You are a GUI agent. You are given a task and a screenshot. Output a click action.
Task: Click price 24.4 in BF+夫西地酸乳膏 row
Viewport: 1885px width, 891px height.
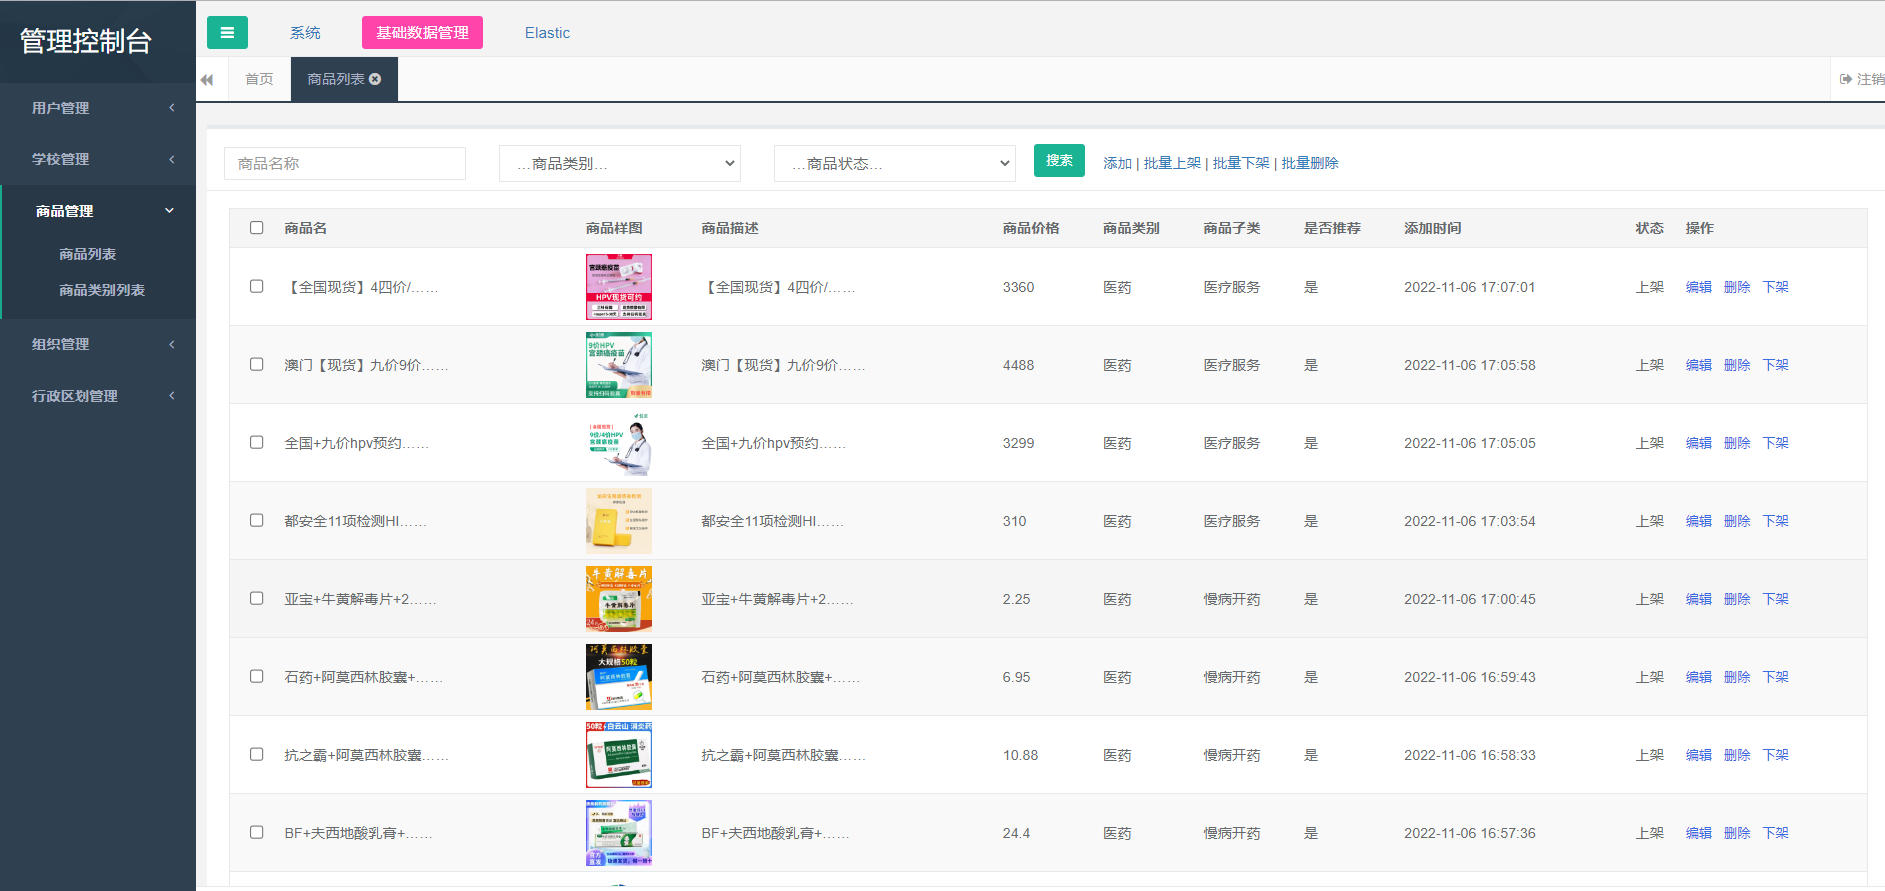pyautogui.click(x=1017, y=833)
